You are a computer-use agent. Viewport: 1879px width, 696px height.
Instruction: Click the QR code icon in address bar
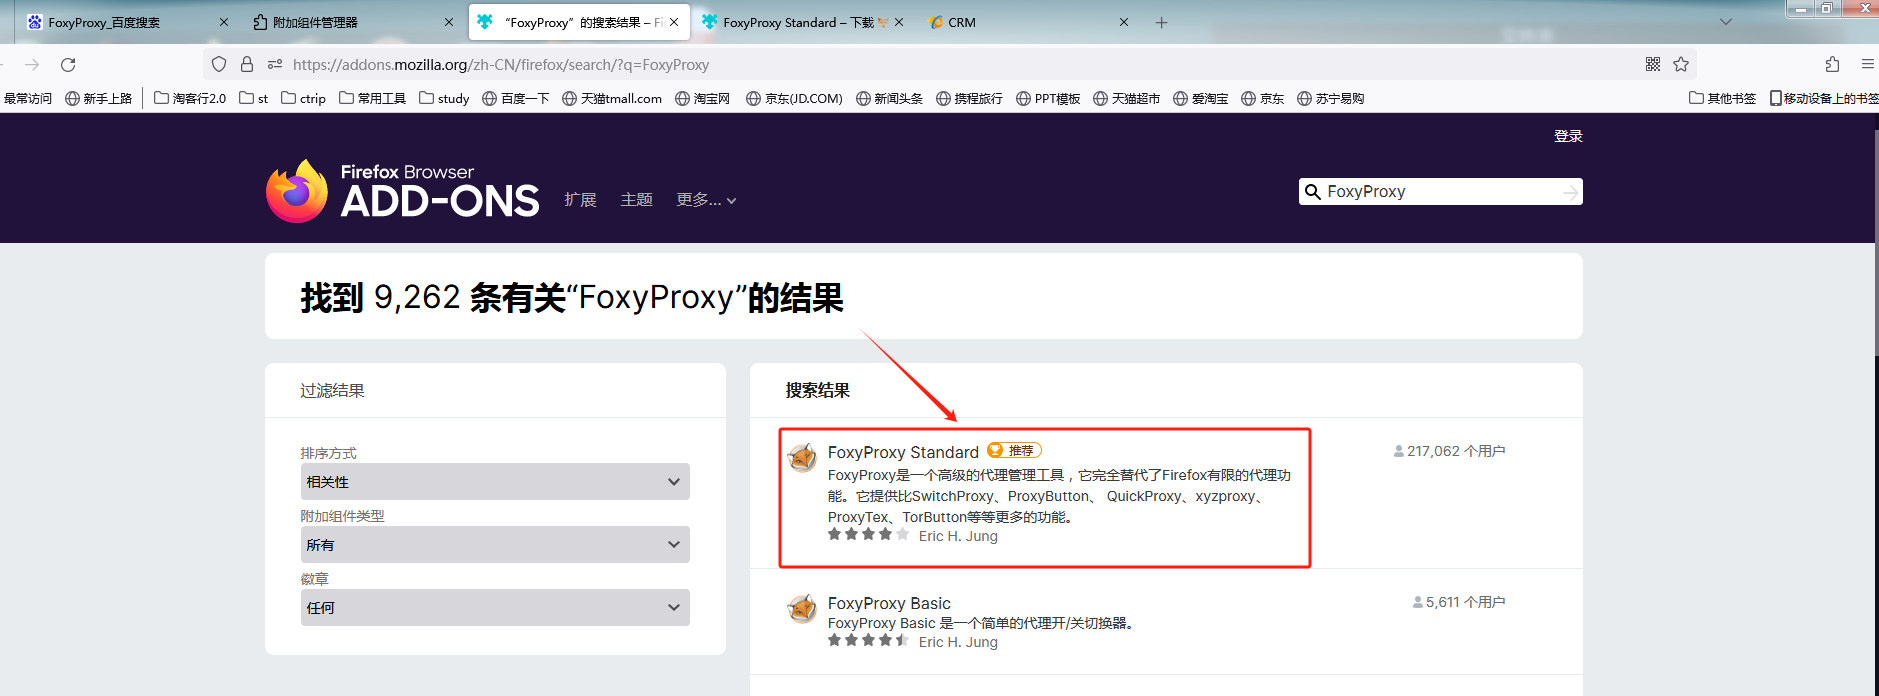point(1653,65)
